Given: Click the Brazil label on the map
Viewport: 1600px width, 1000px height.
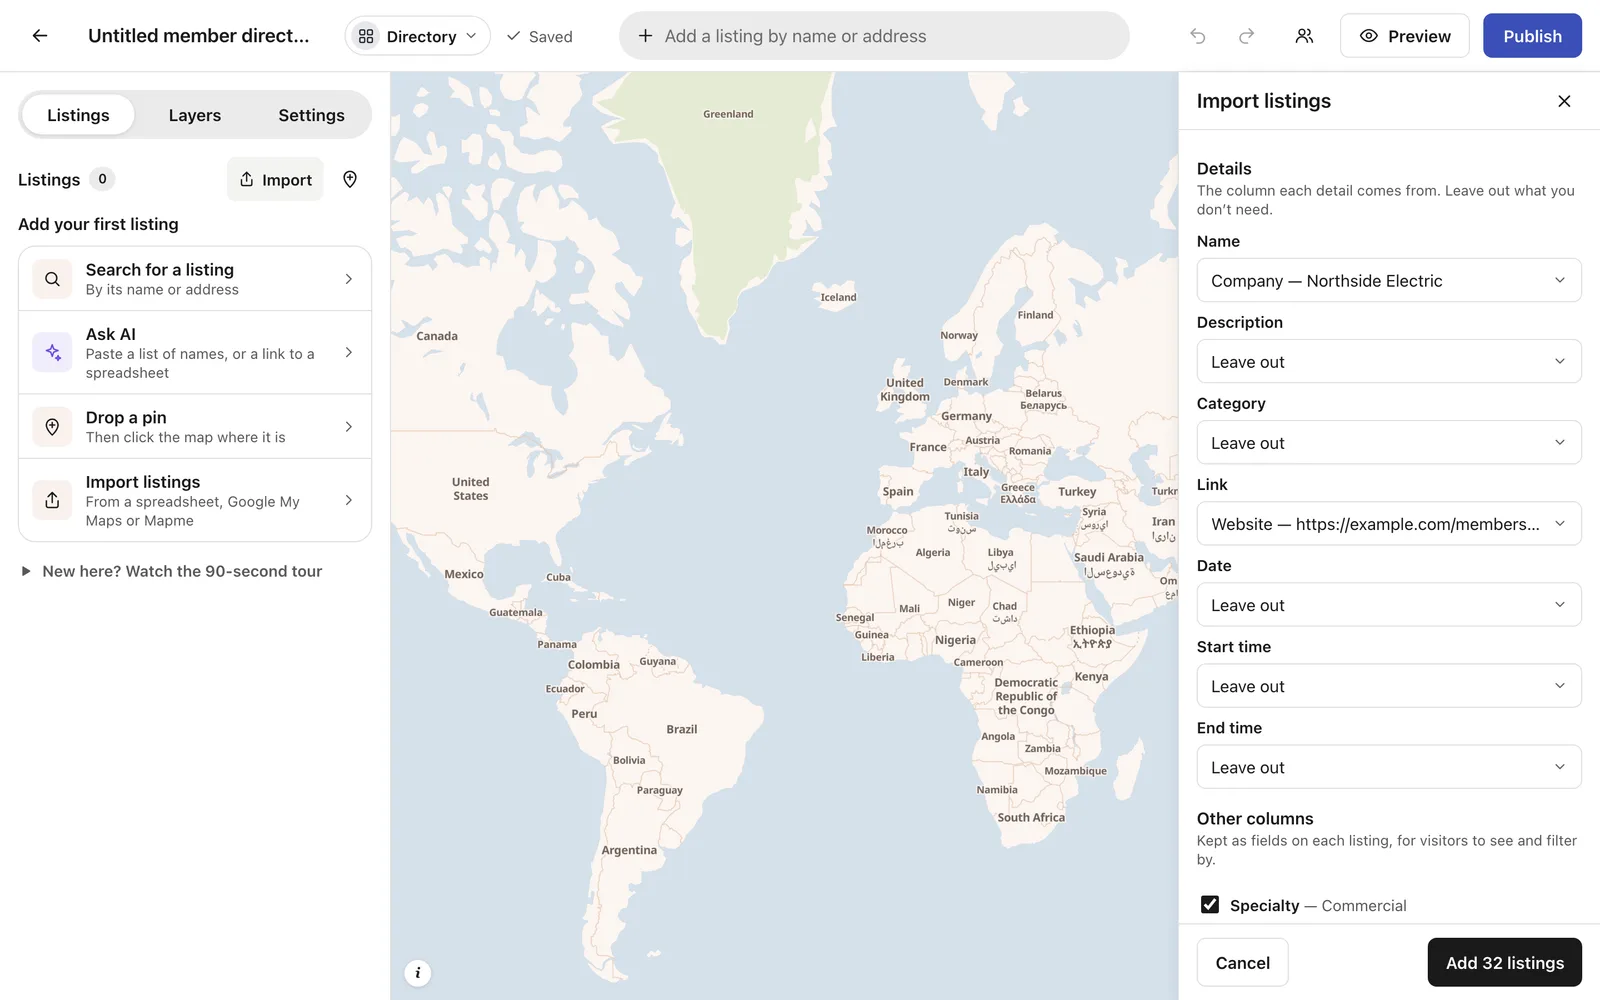Looking at the screenshot, I should click(682, 729).
